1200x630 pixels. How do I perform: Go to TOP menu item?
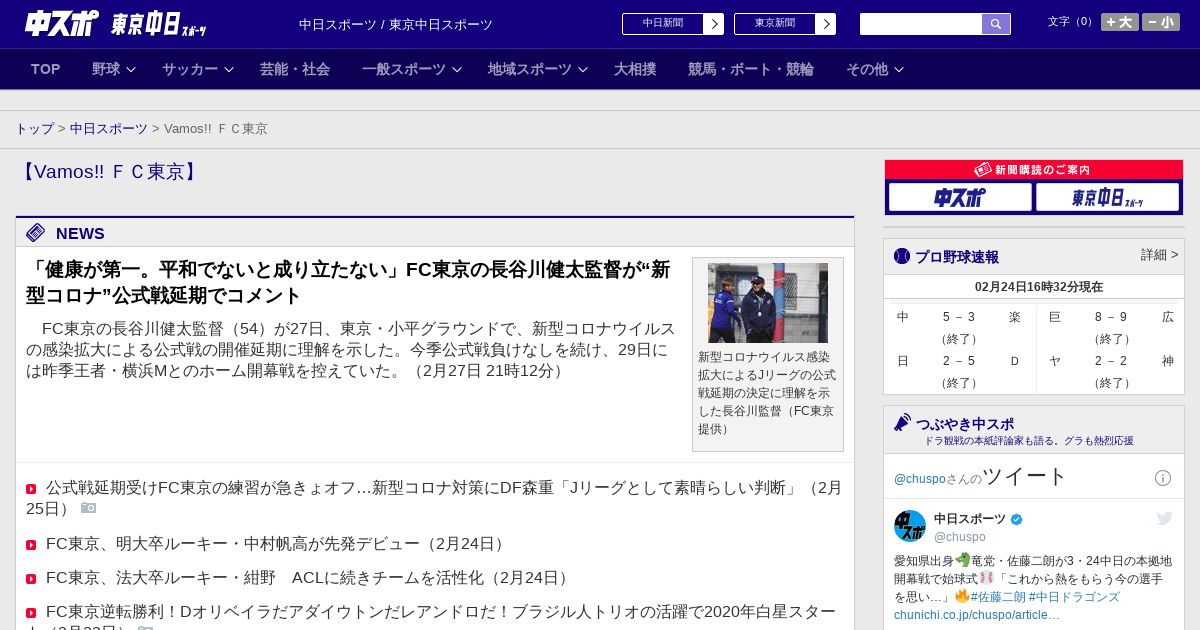pyautogui.click(x=45, y=69)
